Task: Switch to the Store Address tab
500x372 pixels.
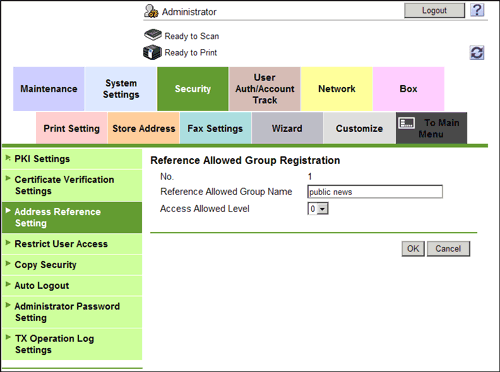Action: tap(144, 128)
